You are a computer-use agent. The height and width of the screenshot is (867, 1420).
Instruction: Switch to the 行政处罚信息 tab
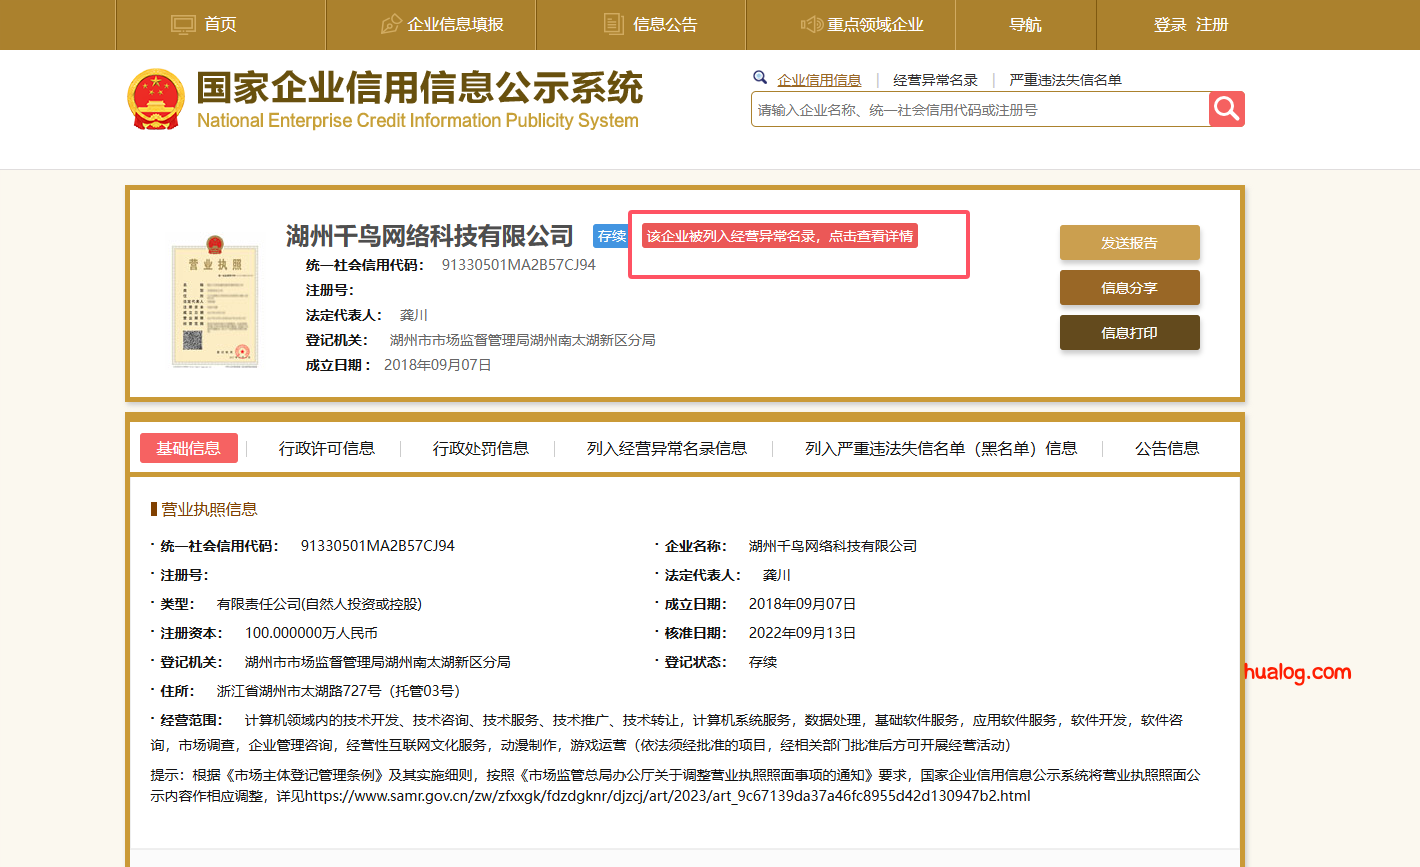[481, 448]
